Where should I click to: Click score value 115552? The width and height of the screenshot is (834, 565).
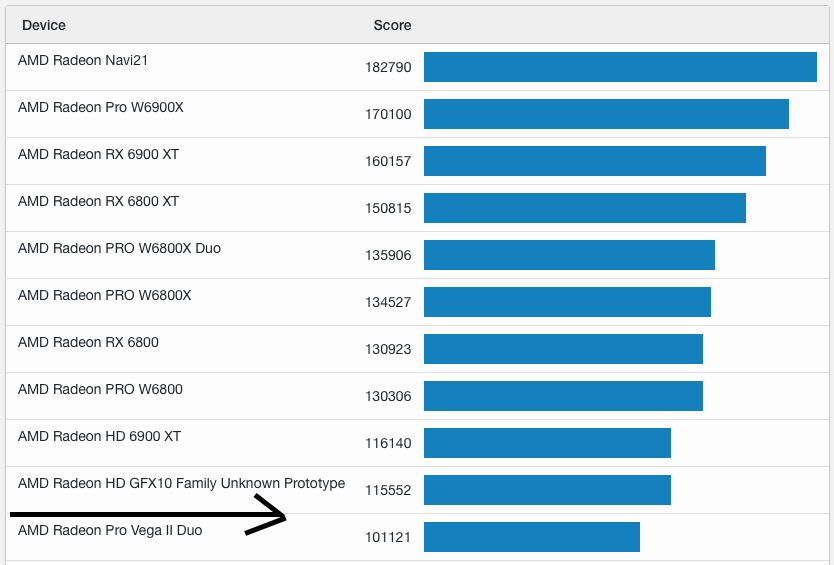tap(388, 490)
